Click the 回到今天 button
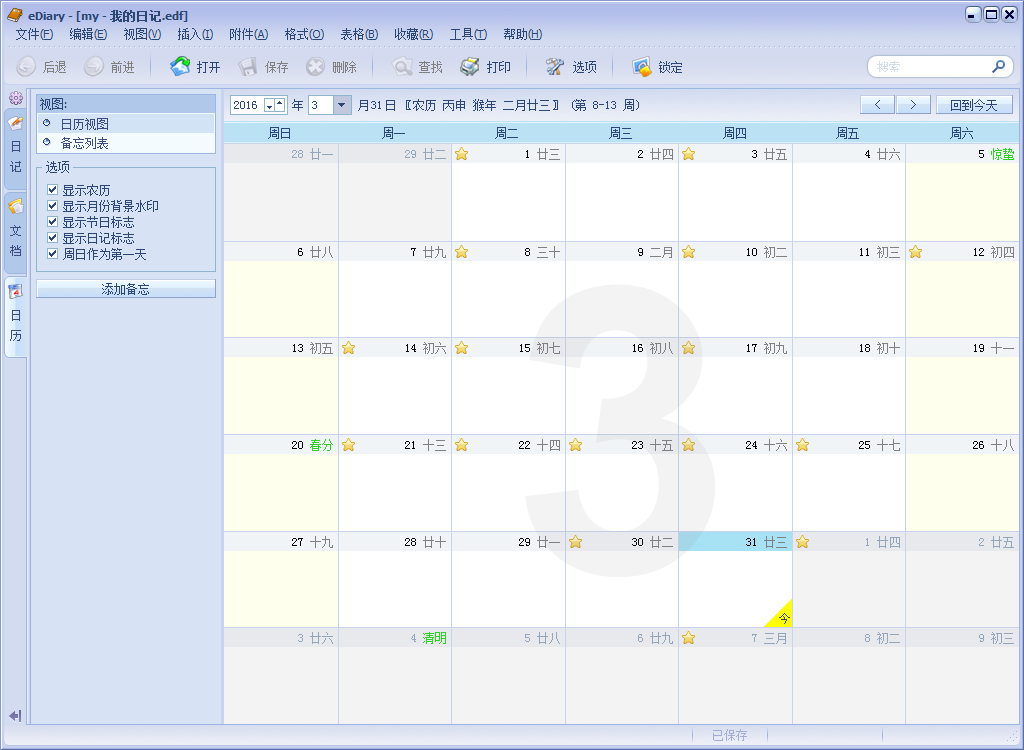The image size is (1024, 750). pos(972,104)
